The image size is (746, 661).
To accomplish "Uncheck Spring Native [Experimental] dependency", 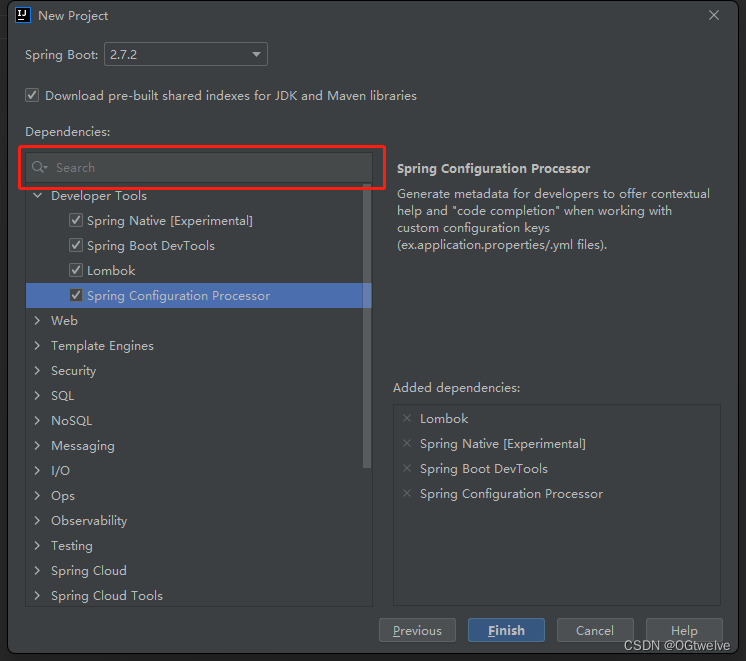I will [76, 220].
